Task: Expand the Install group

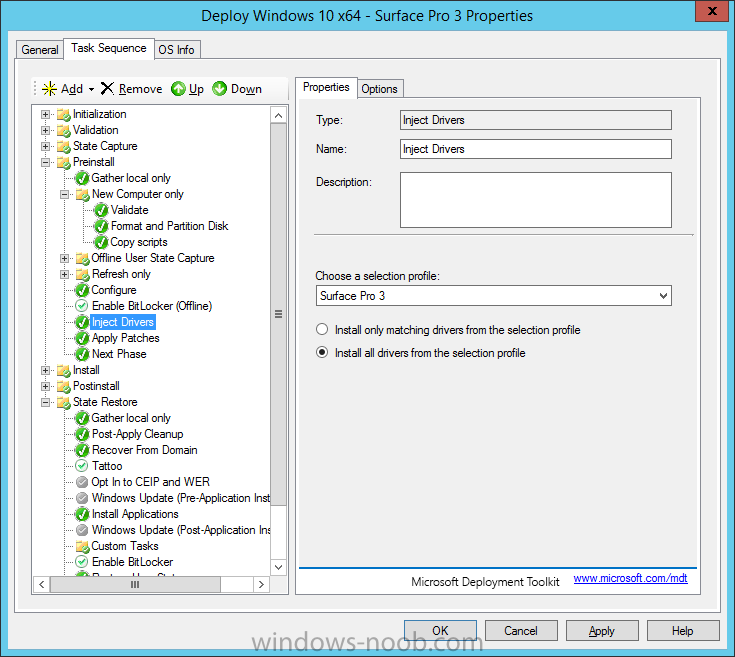Action: (45, 370)
